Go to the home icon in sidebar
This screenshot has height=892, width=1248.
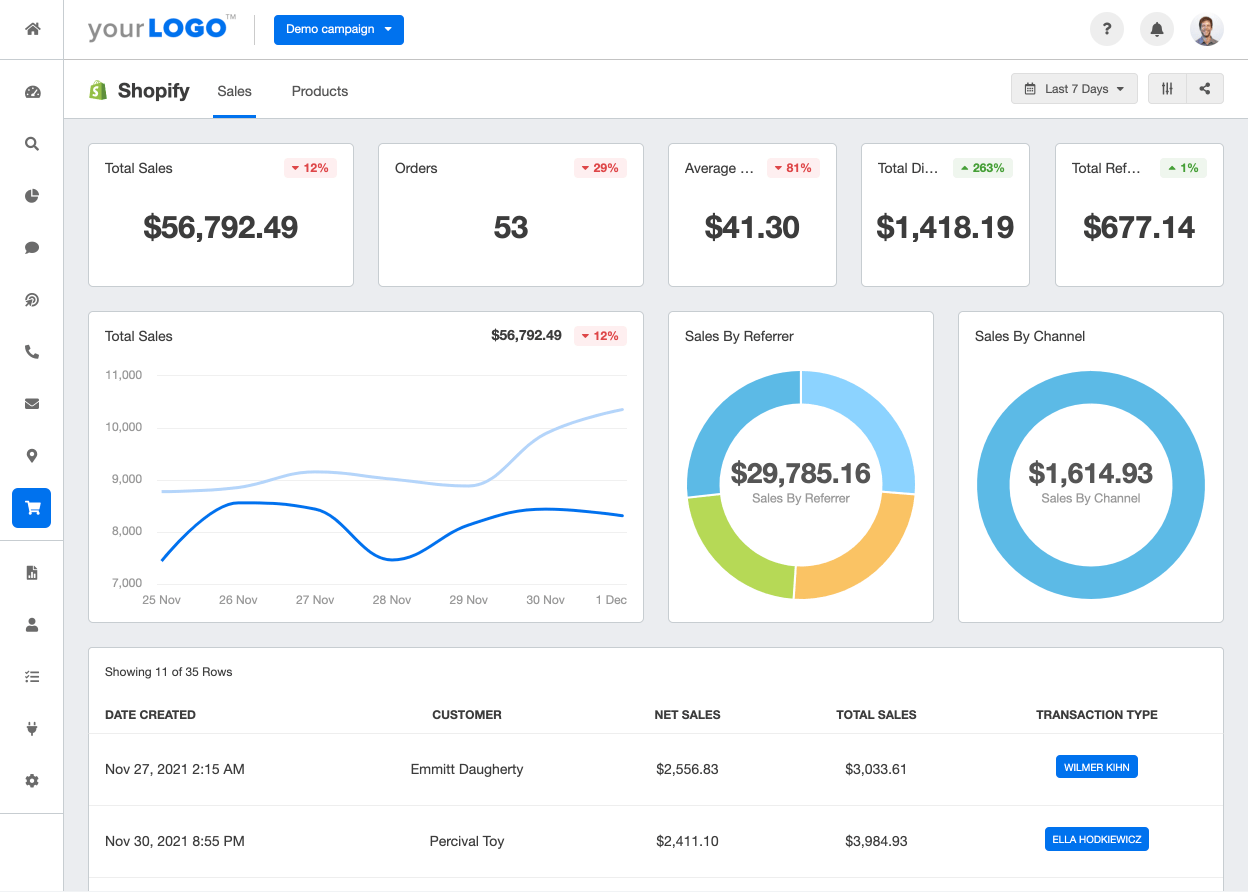click(32, 29)
